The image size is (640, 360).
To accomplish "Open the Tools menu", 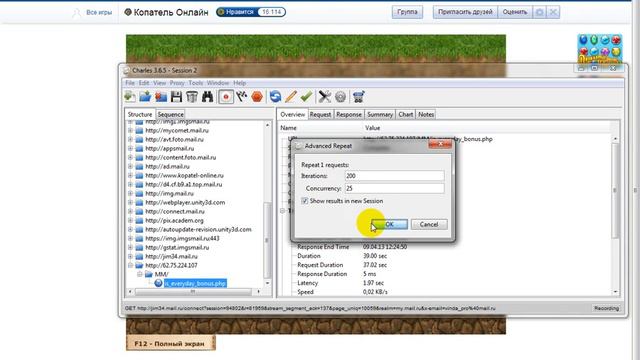I will [196, 83].
